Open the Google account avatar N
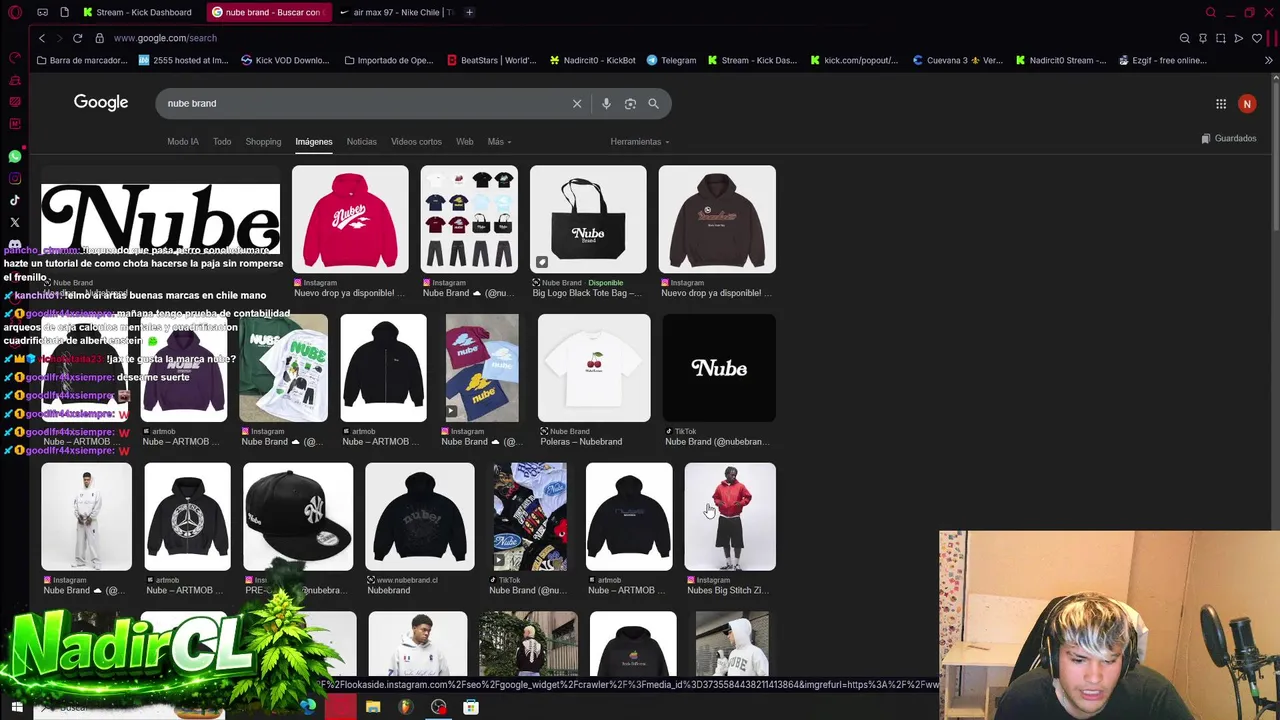The image size is (1280, 720). coord(1247,104)
